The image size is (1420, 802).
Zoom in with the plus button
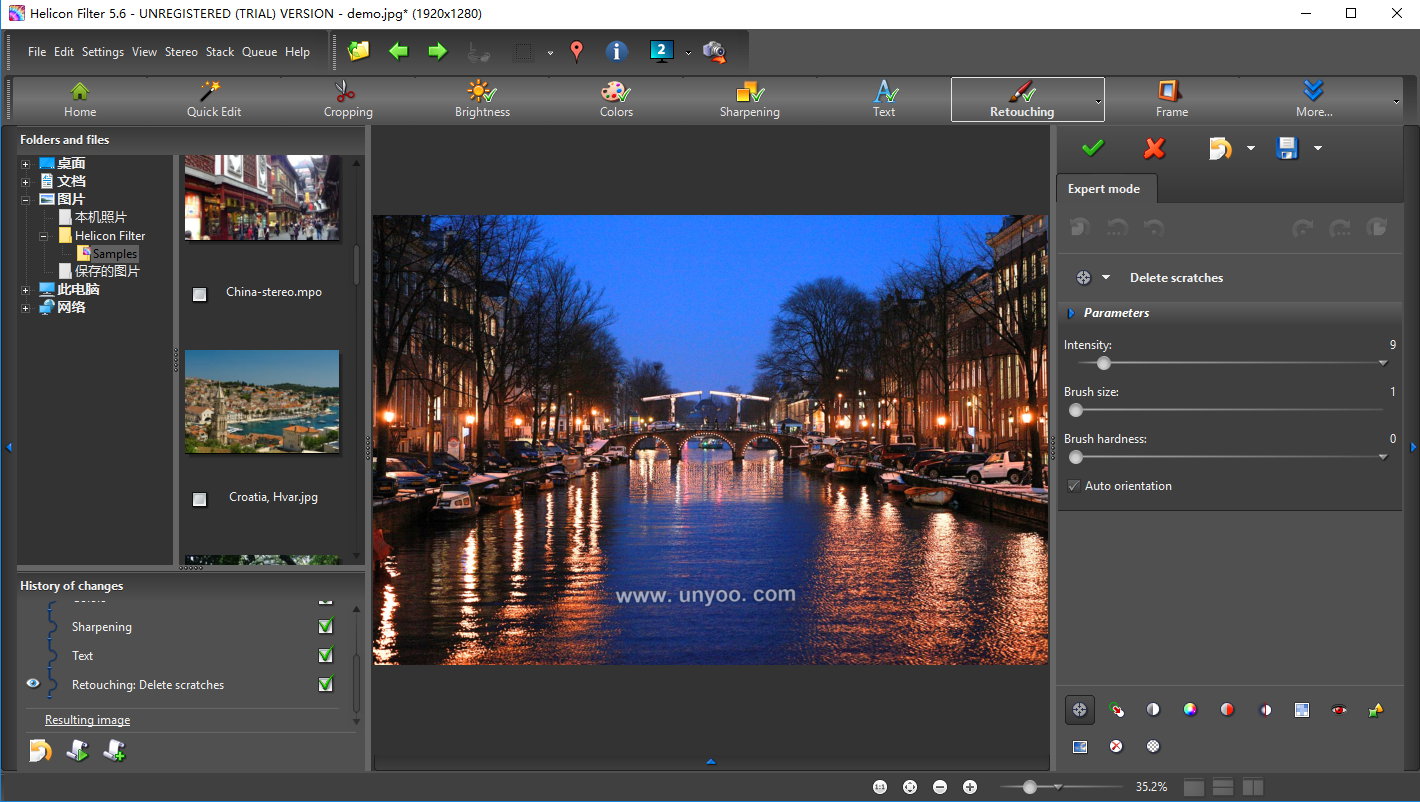pos(969,787)
